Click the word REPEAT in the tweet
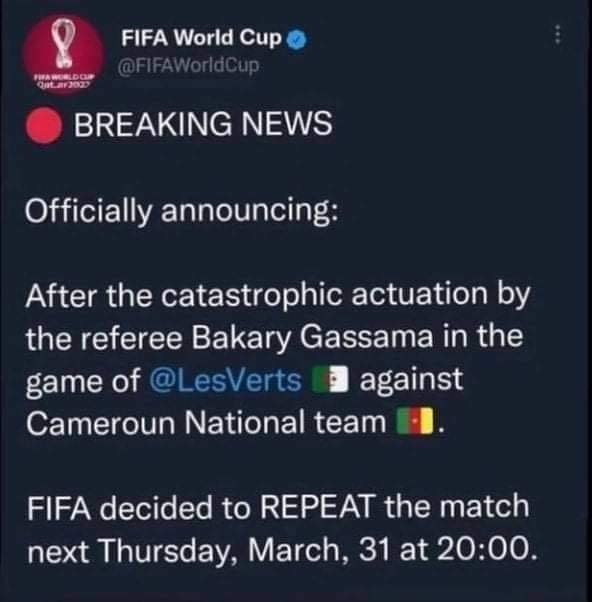This screenshot has width=592, height=602. pos(318,507)
